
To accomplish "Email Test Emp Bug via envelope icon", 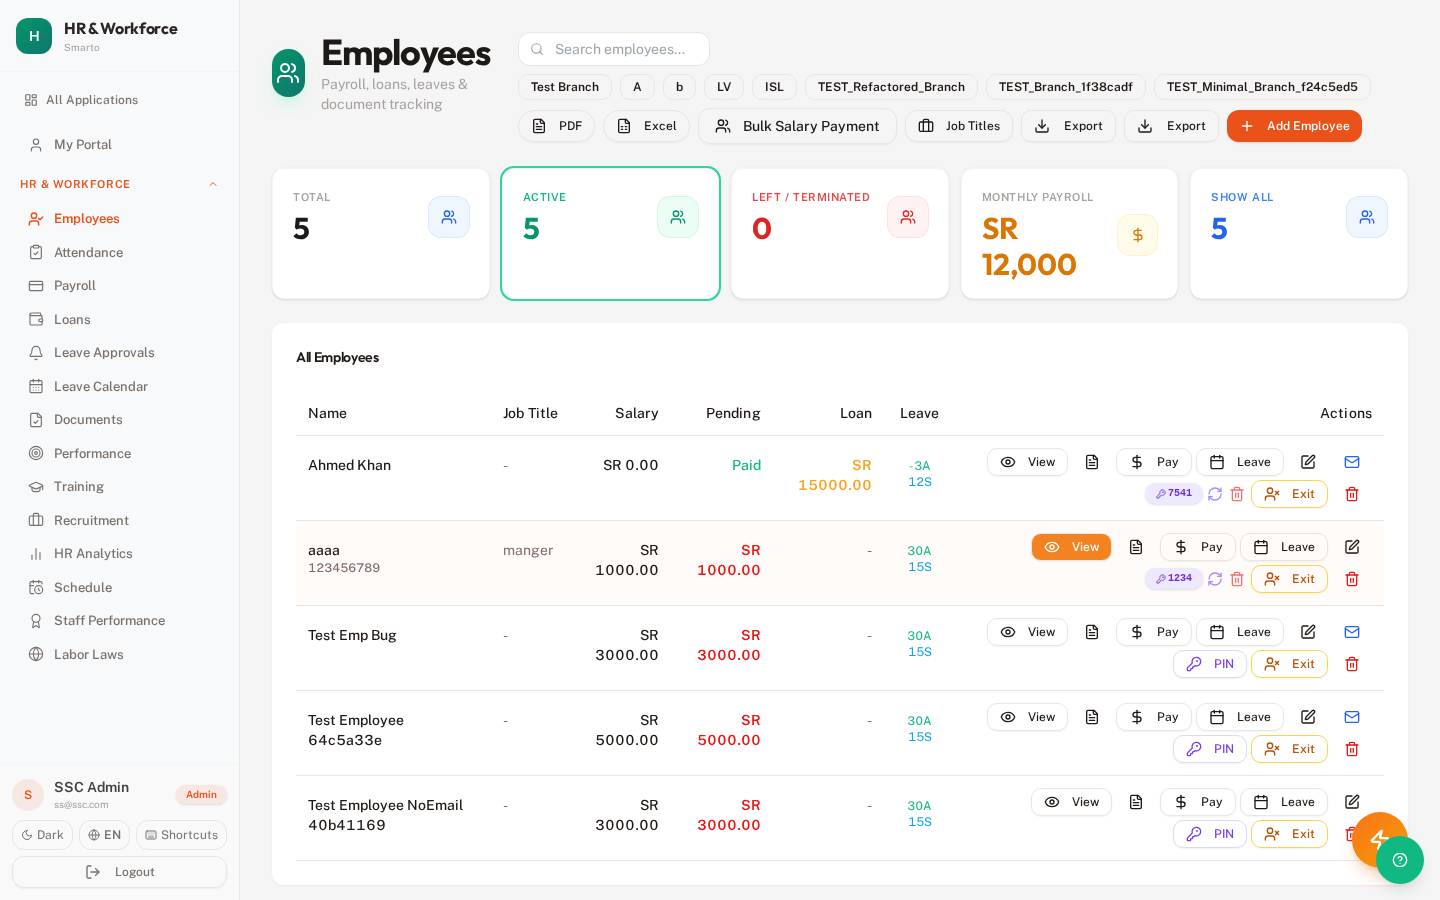I will click(x=1352, y=632).
